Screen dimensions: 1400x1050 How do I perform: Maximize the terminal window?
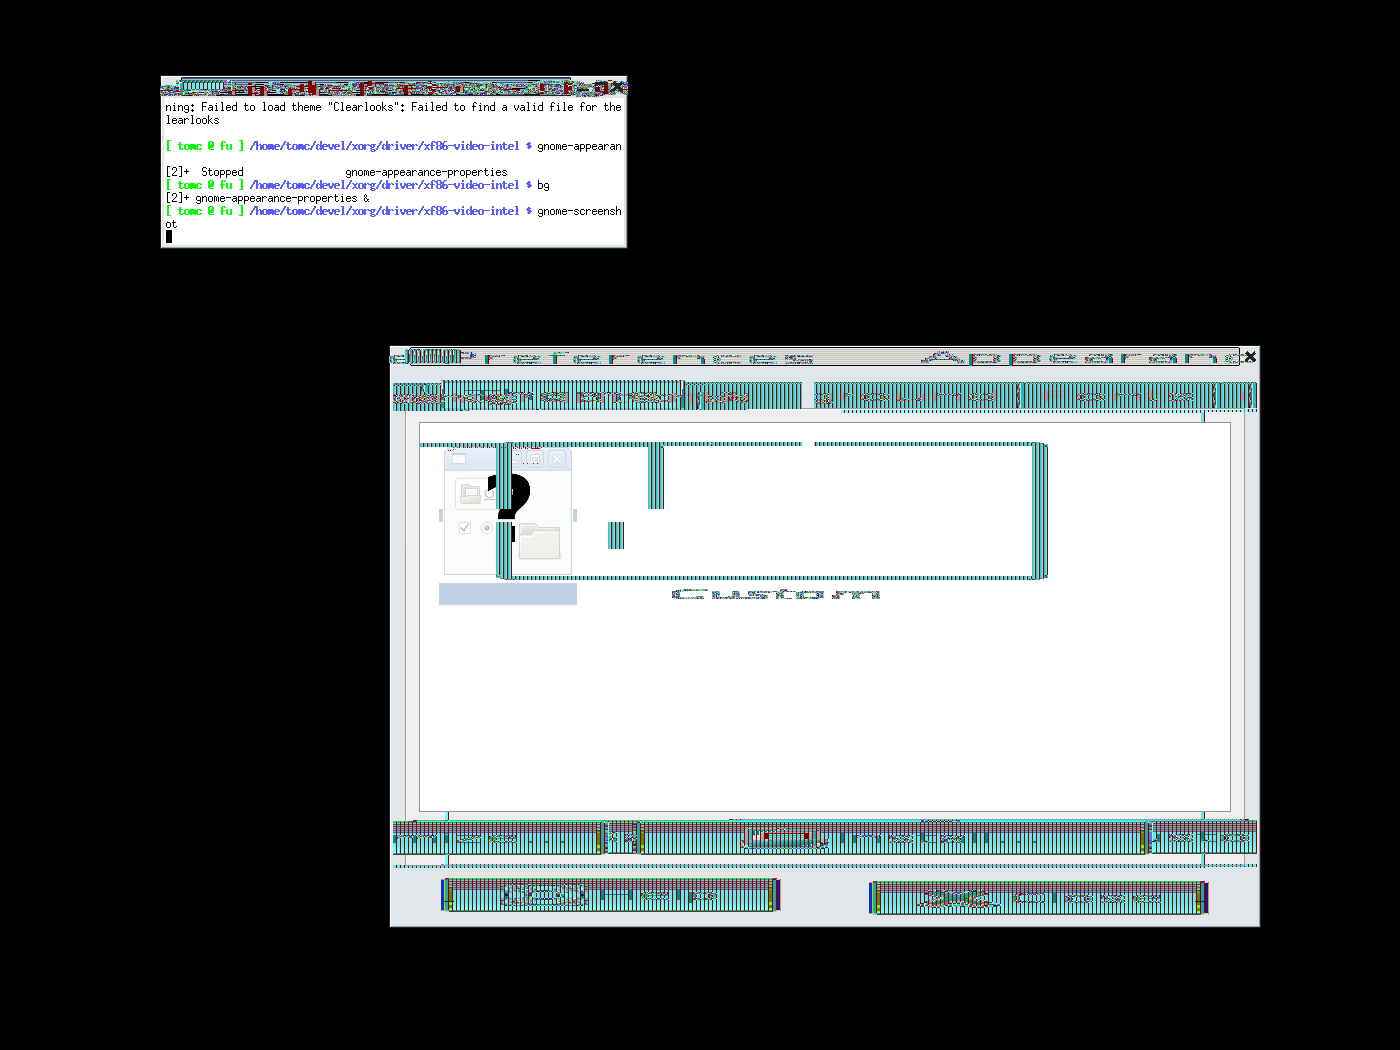597,88
